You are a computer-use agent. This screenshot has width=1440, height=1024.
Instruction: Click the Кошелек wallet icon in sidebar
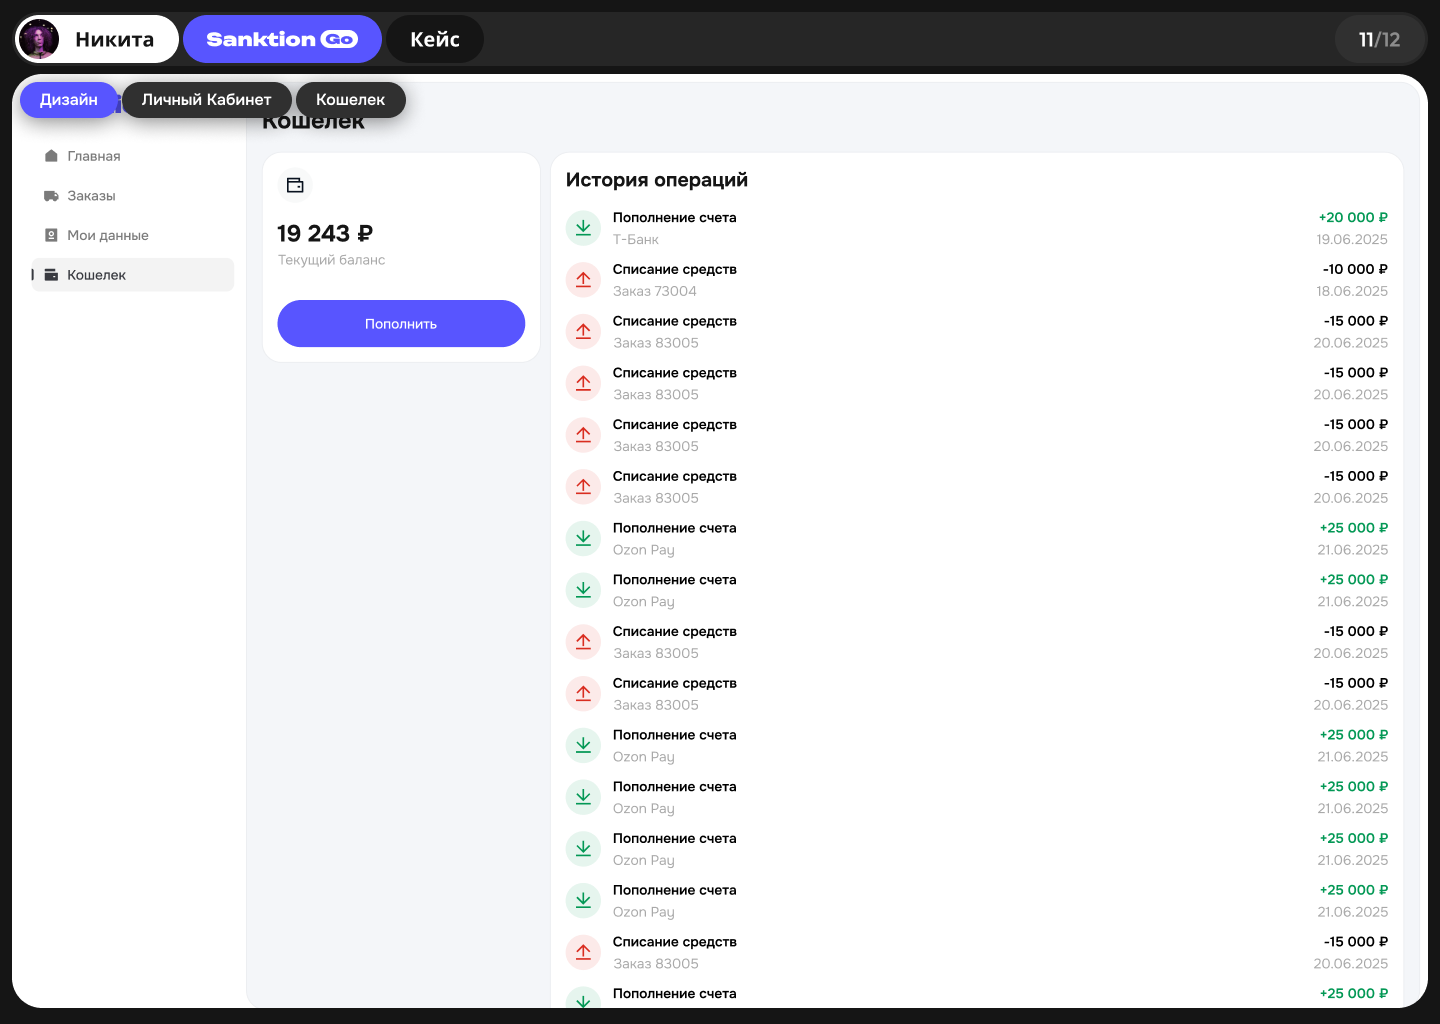[x=51, y=275]
